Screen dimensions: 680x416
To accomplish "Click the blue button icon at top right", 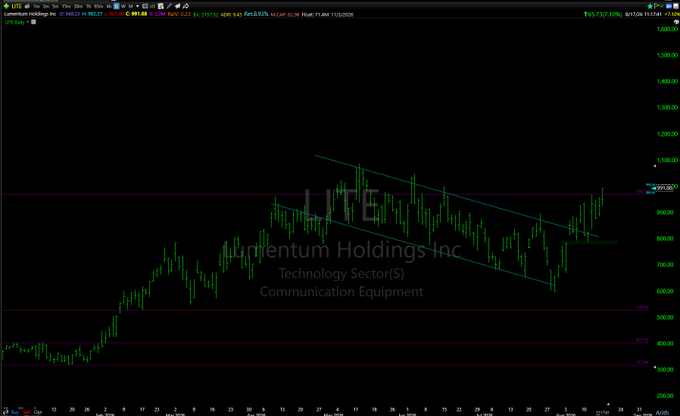I will pyautogui.click(x=669, y=6).
